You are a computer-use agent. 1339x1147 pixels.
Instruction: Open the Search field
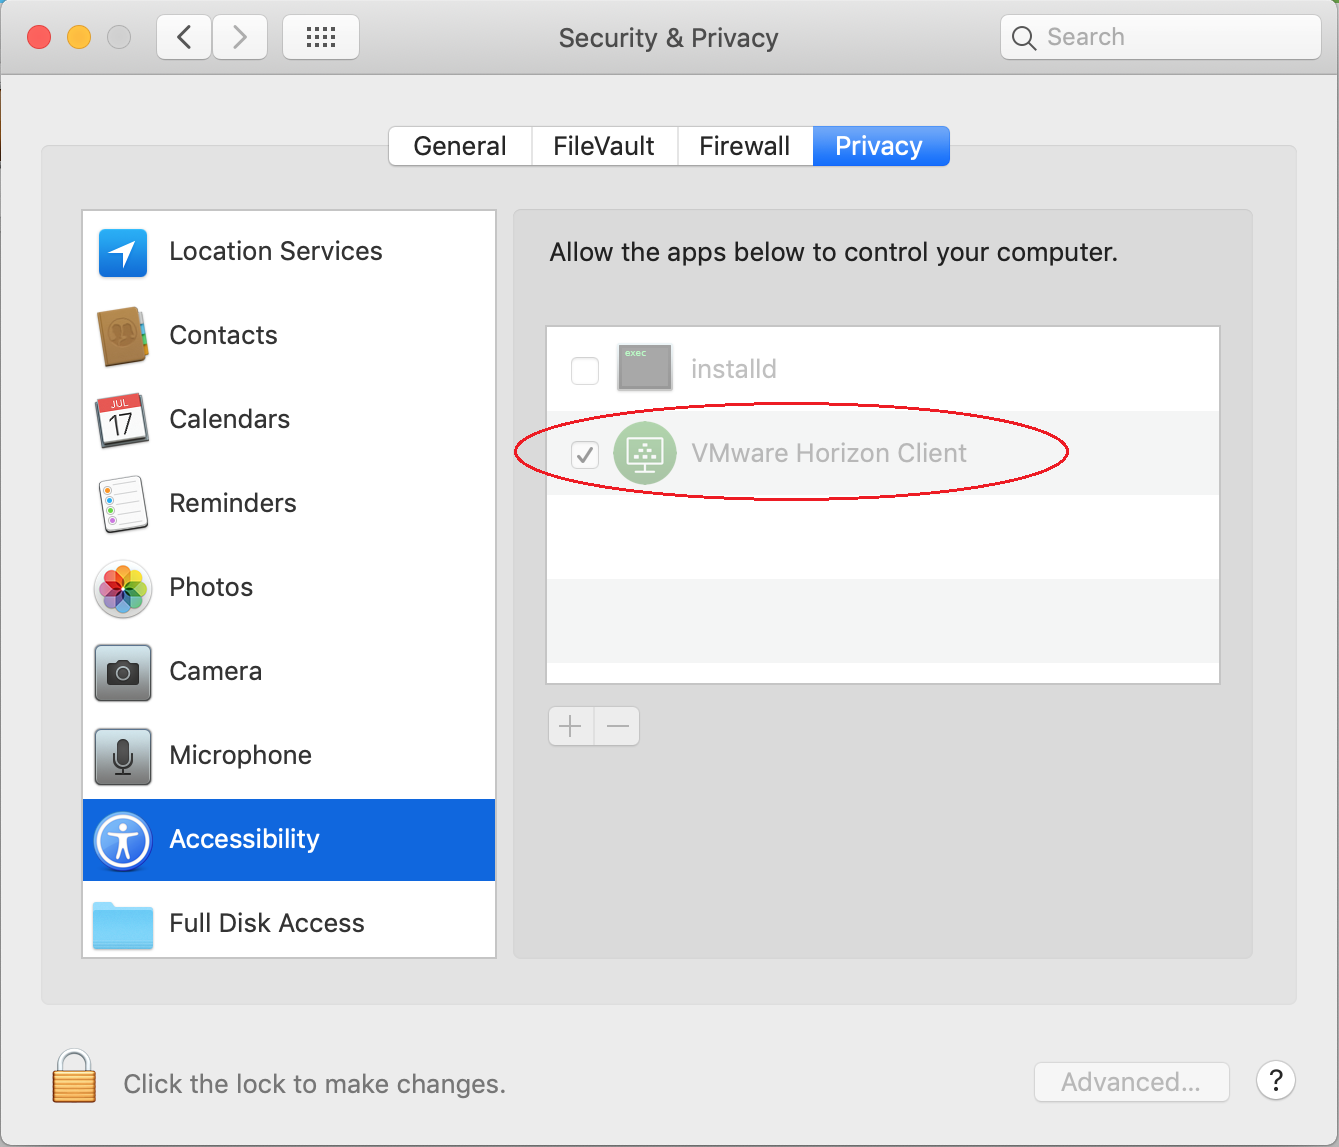pos(1160,37)
